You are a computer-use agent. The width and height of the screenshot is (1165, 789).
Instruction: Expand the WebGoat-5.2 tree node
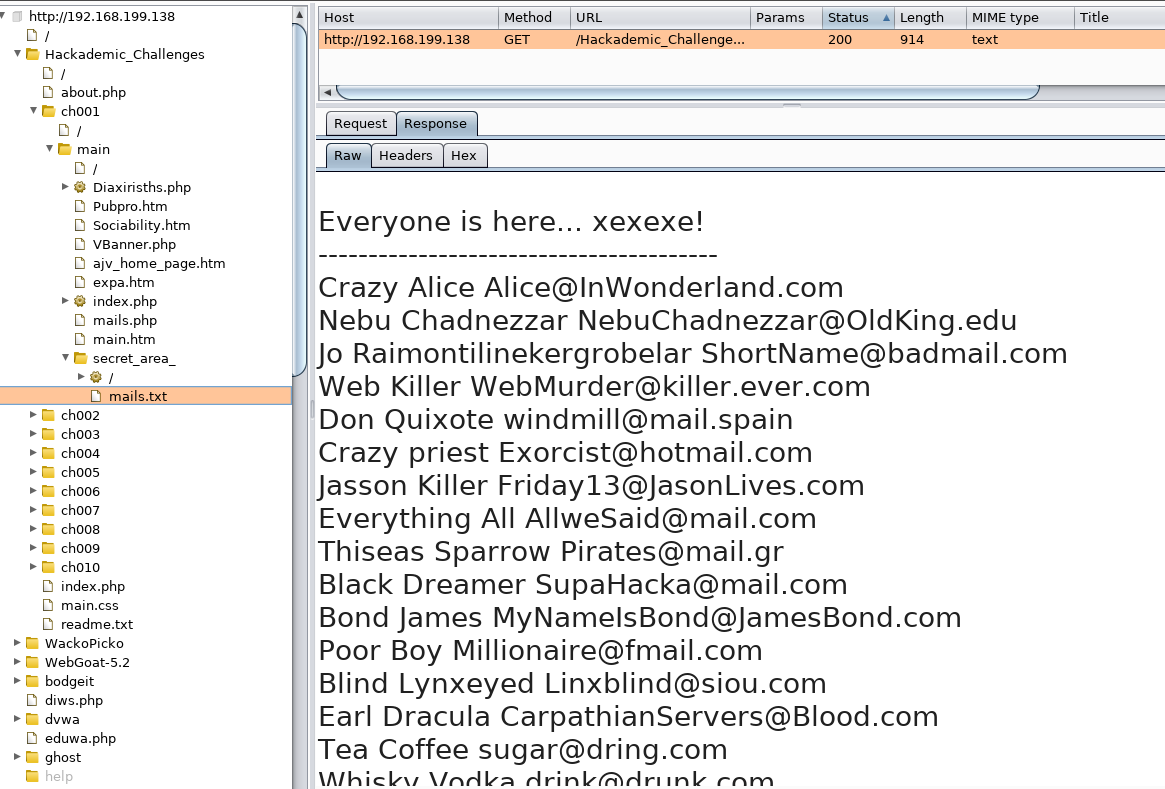[x=17, y=662]
